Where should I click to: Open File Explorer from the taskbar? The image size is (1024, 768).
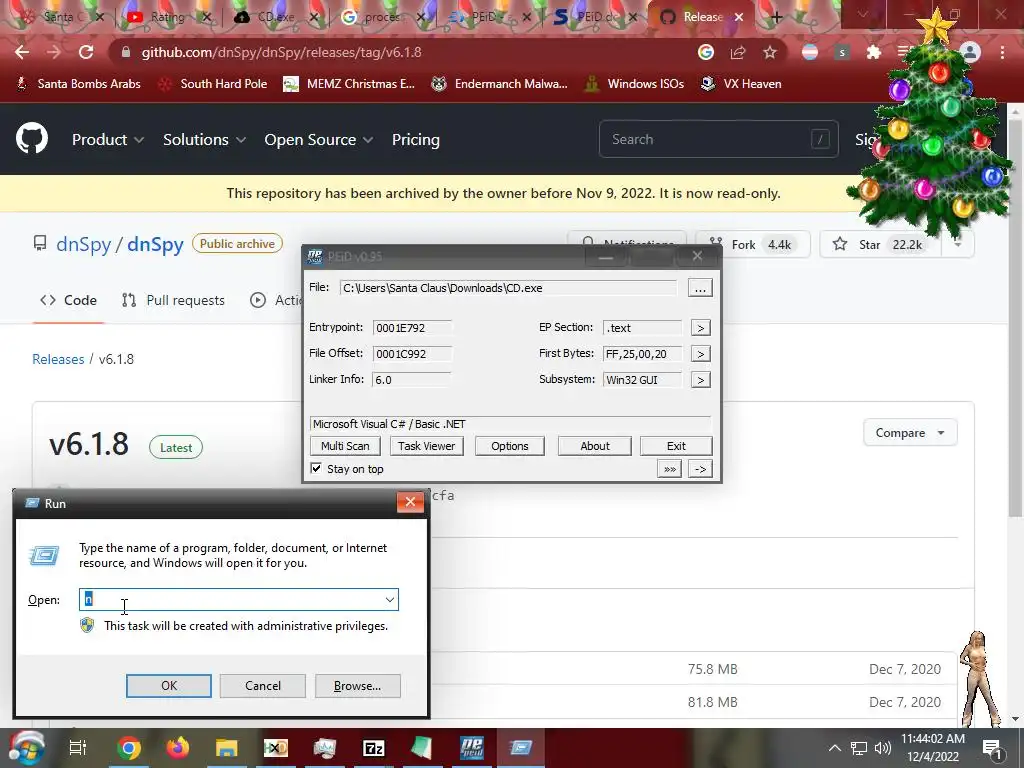(x=227, y=748)
